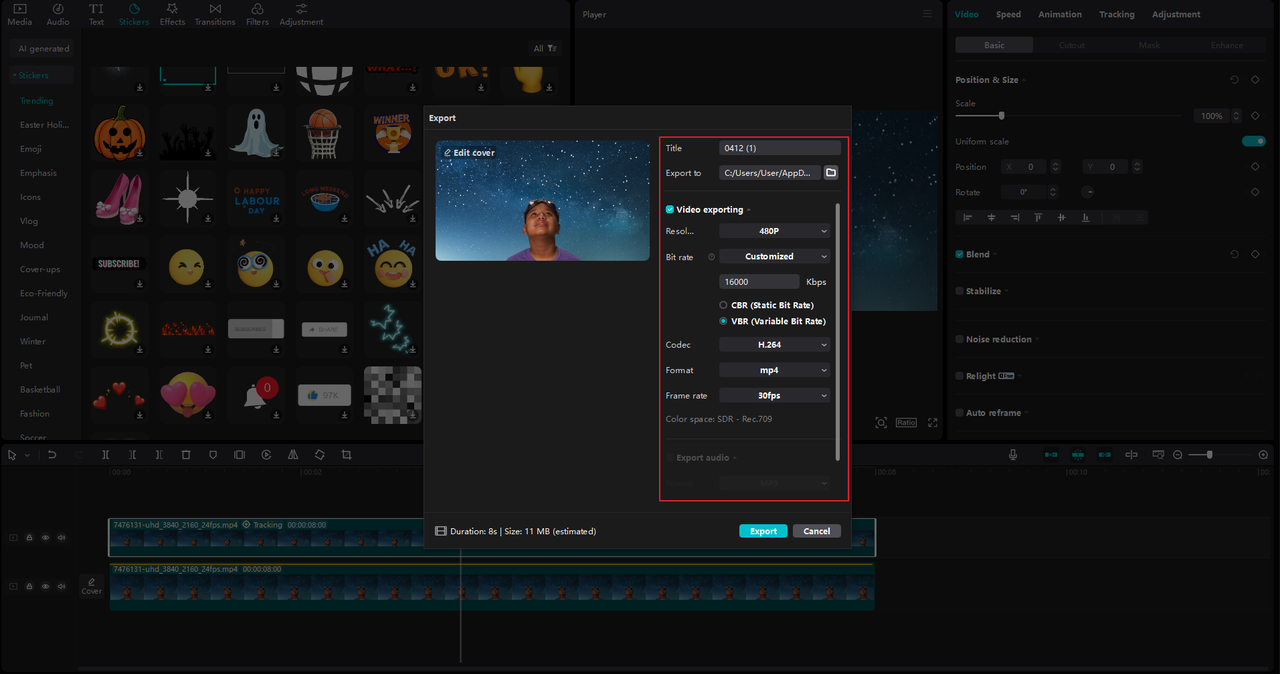
Task: Enable the Stabilize checkbox
Action: tap(960, 291)
